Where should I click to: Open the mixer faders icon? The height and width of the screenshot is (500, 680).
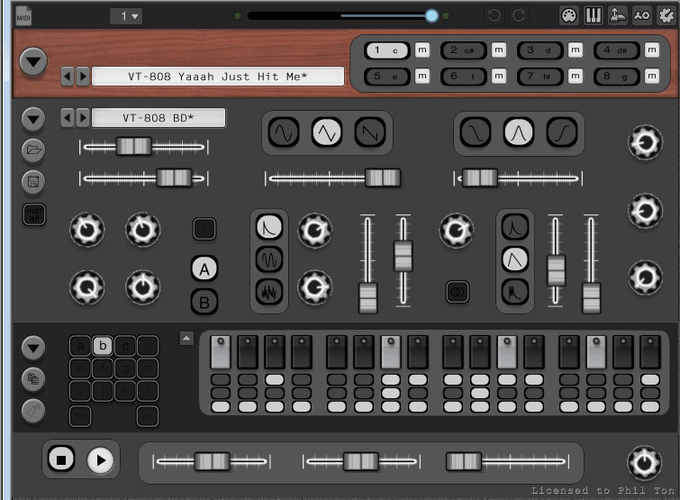593,16
